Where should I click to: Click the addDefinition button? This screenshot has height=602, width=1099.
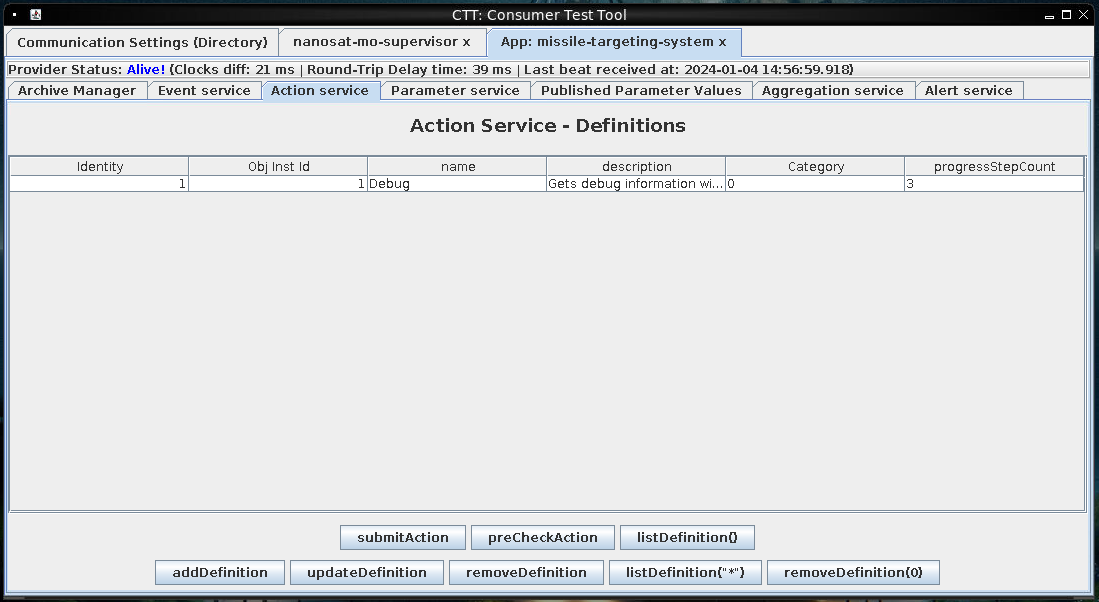[x=220, y=573]
